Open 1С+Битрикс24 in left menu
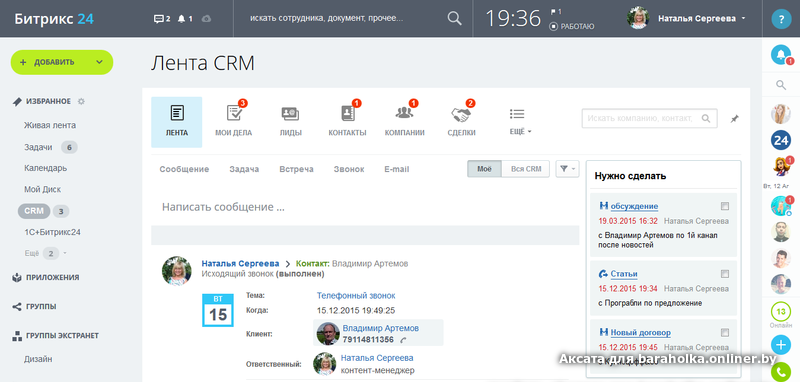The height and width of the screenshot is (382, 800). [x=53, y=232]
